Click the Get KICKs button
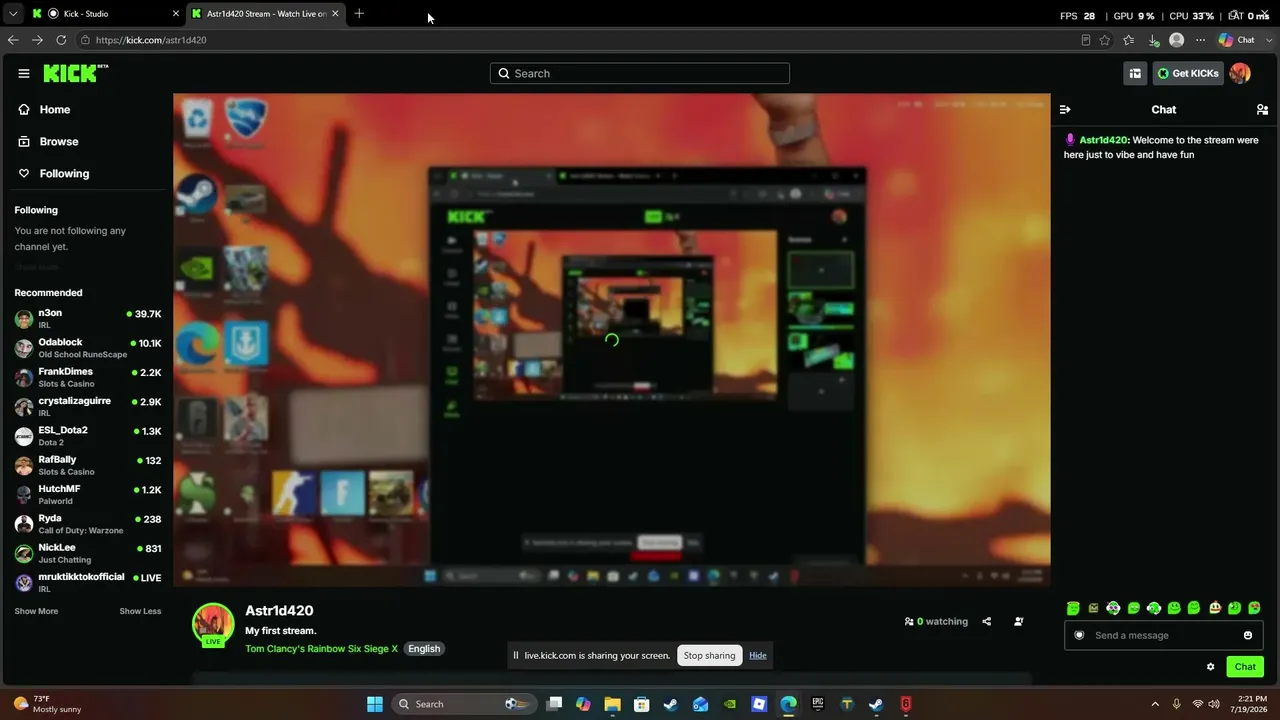The width and height of the screenshot is (1280, 720). 1188,73
